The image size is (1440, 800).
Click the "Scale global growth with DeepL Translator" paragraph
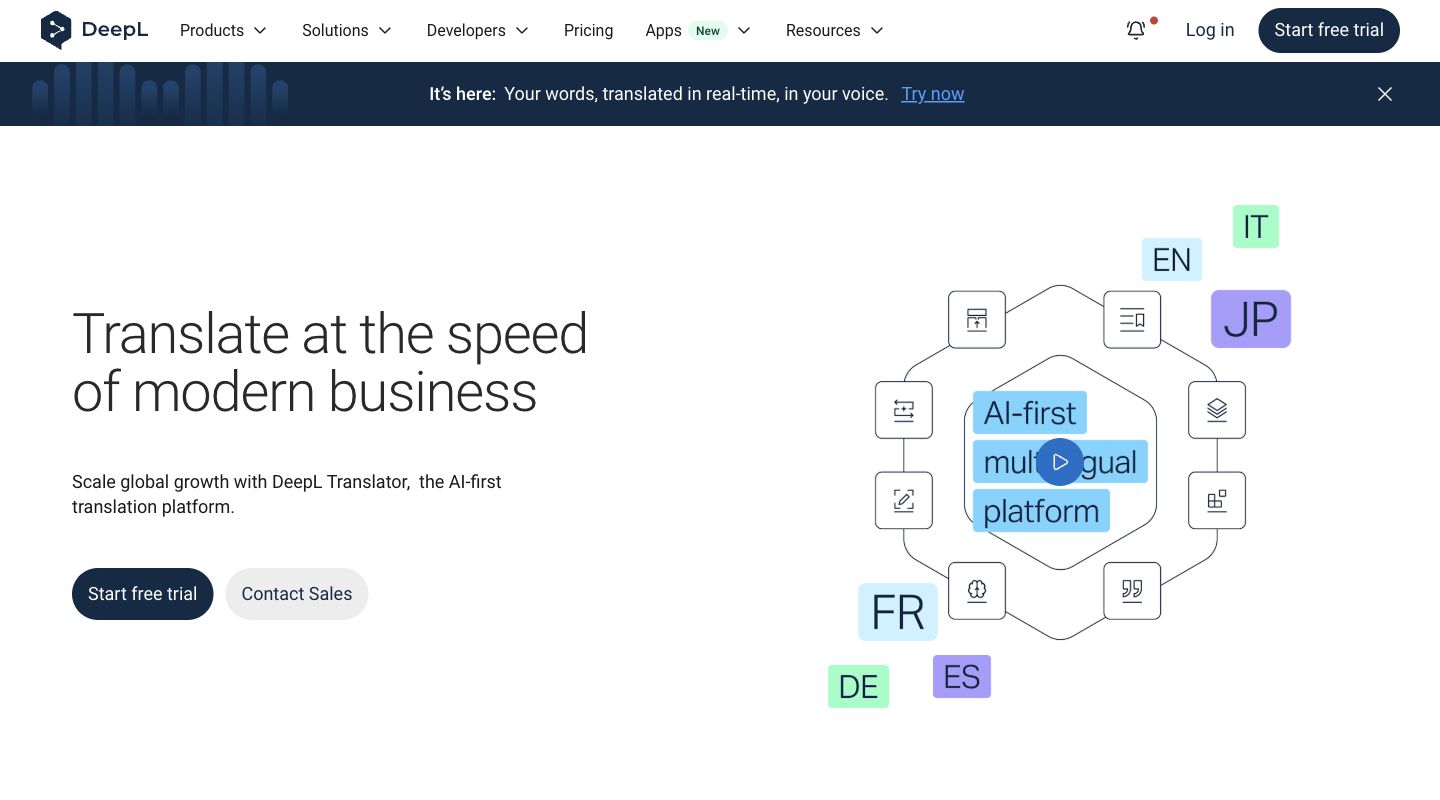point(287,494)
